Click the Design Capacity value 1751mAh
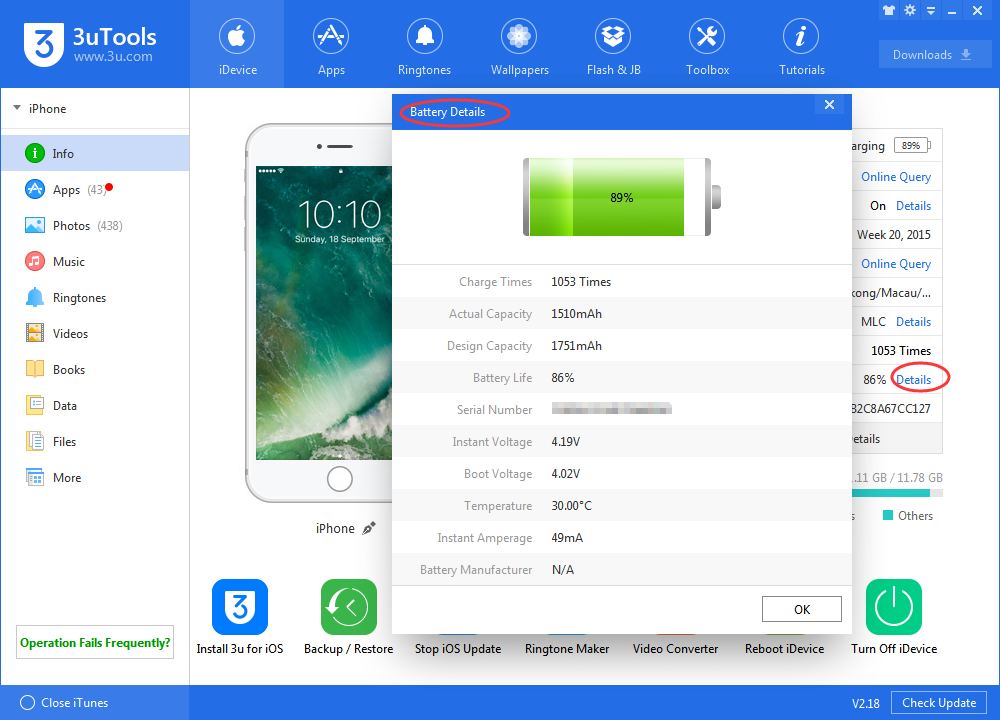 [577, 346]
